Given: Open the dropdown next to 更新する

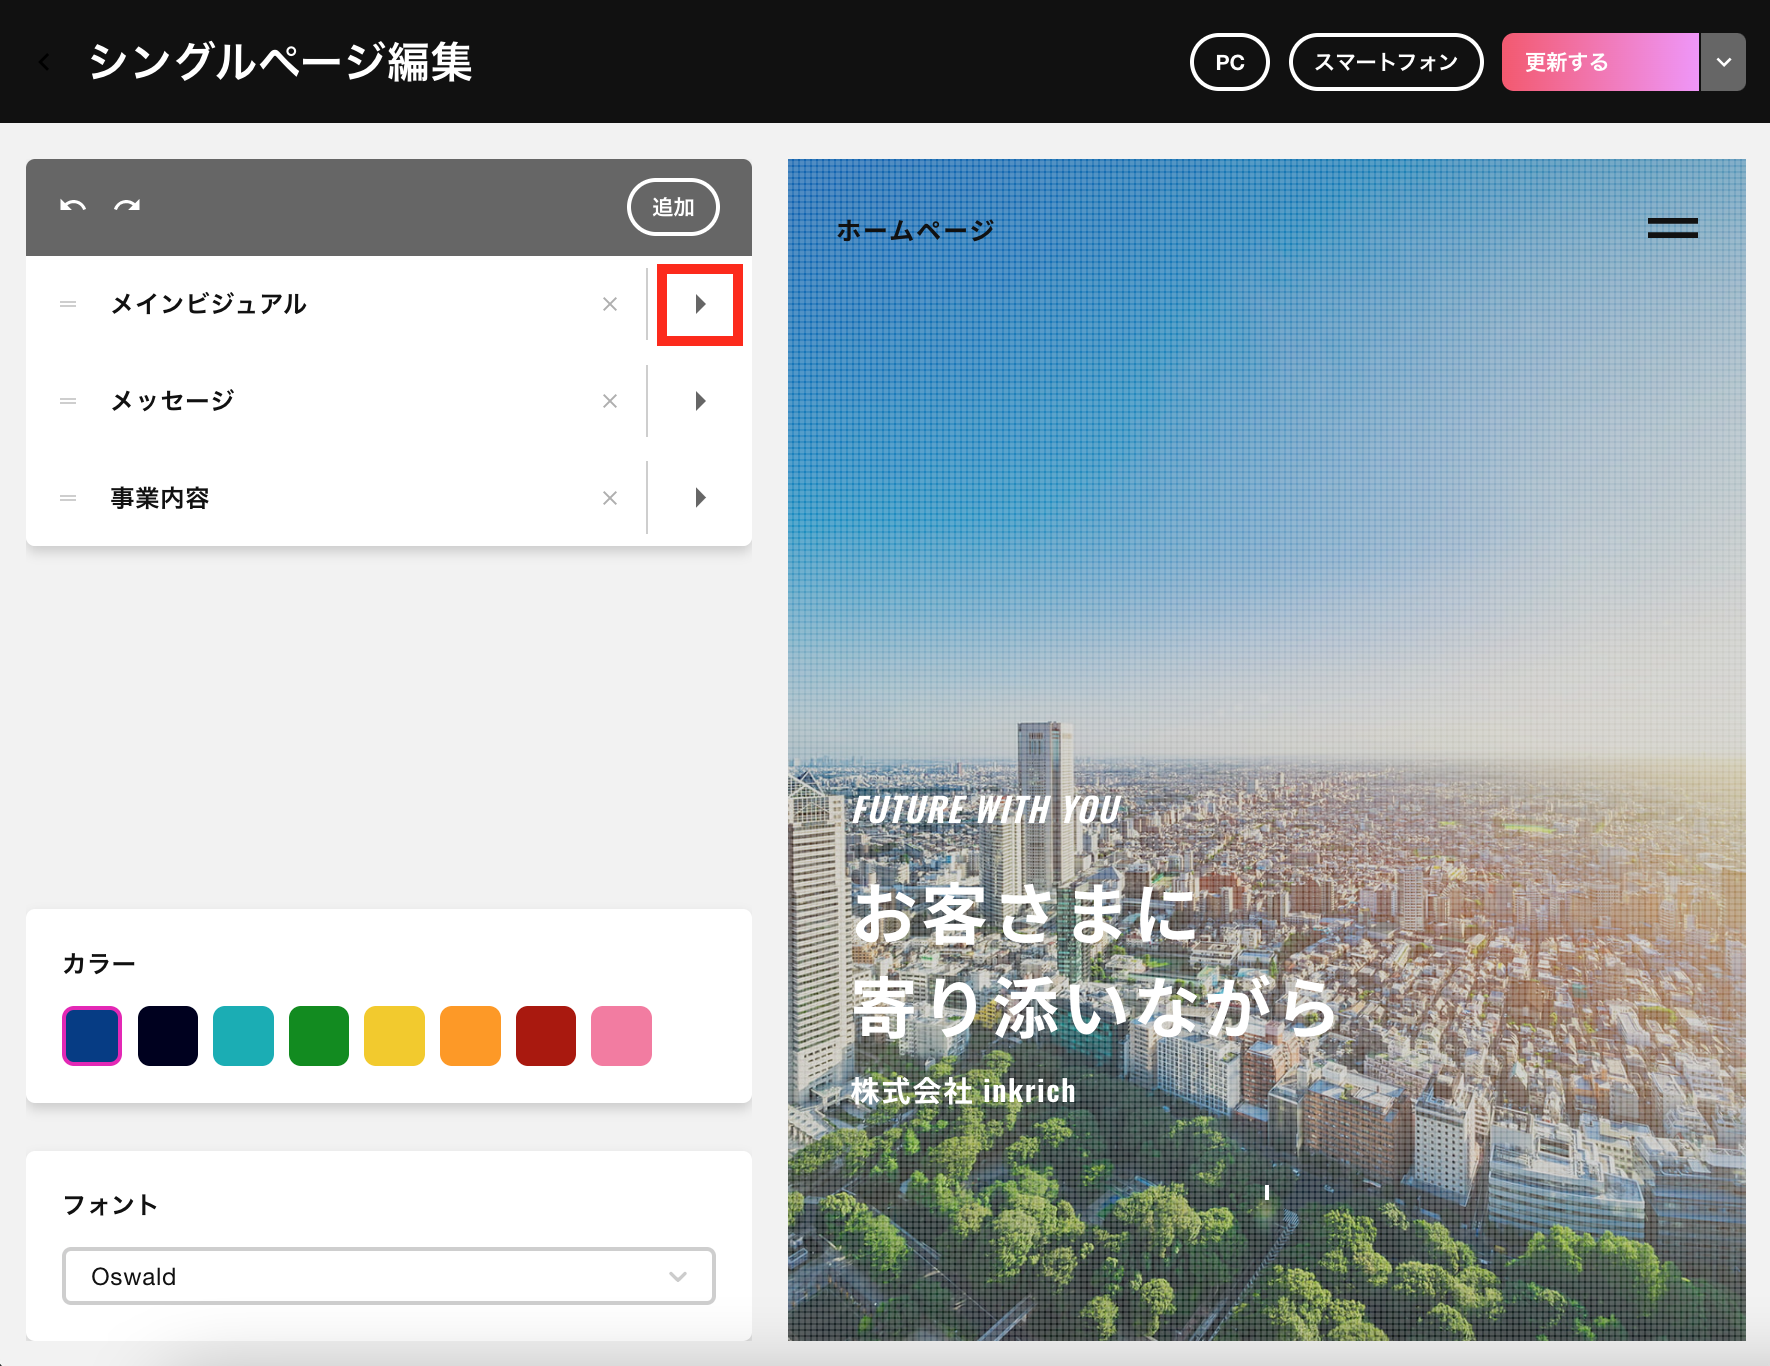Looking at the screenshot, I should coord(1723,62).
